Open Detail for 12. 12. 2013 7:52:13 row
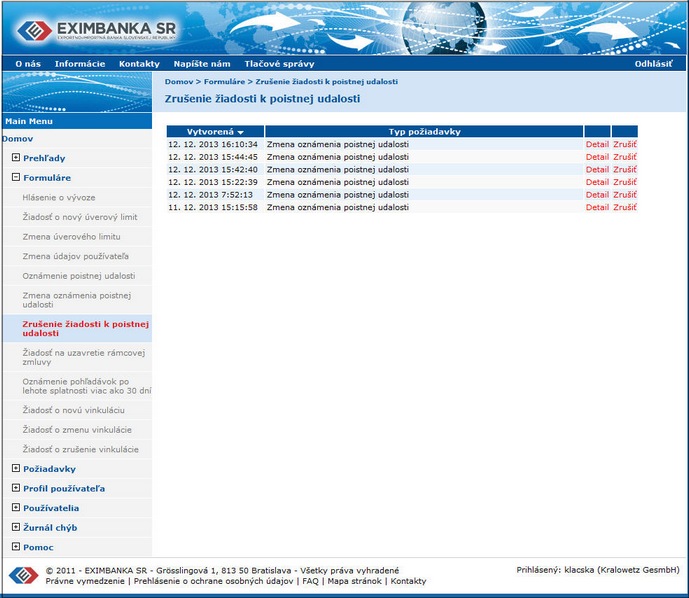 point(597,195)
